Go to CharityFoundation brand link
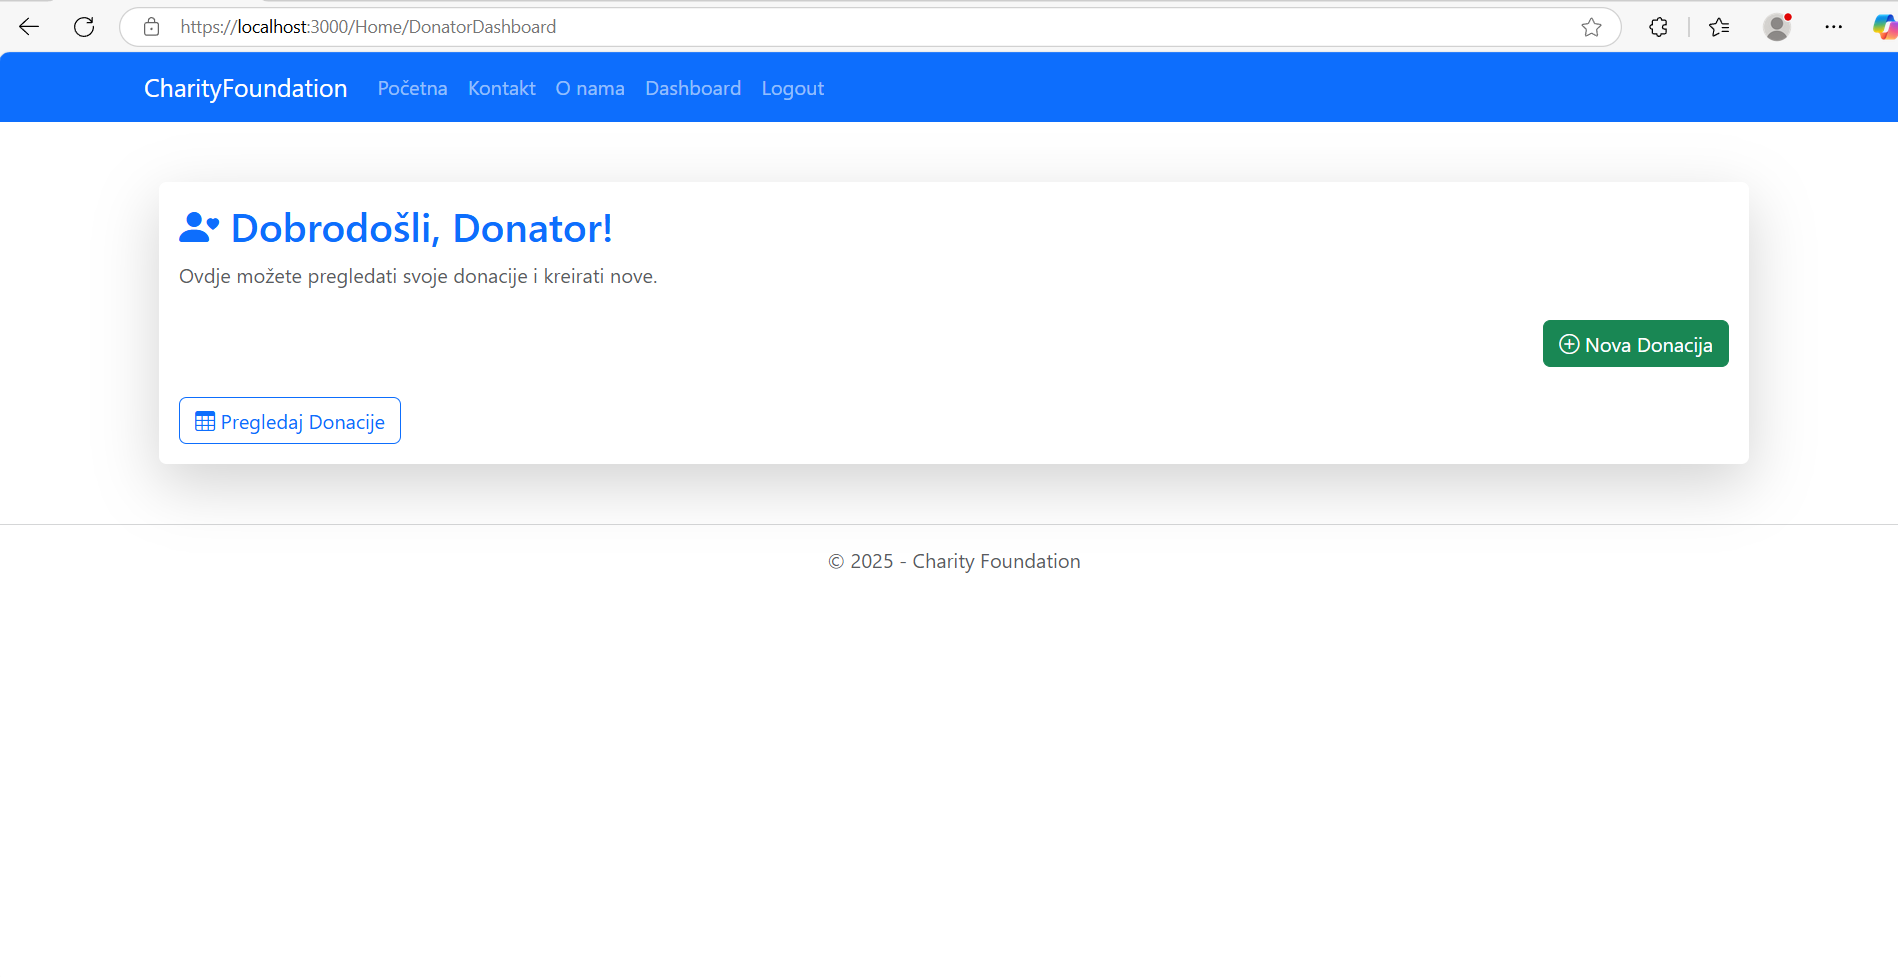The width and height of the screenshot is (1898, 977). [246, 88]
